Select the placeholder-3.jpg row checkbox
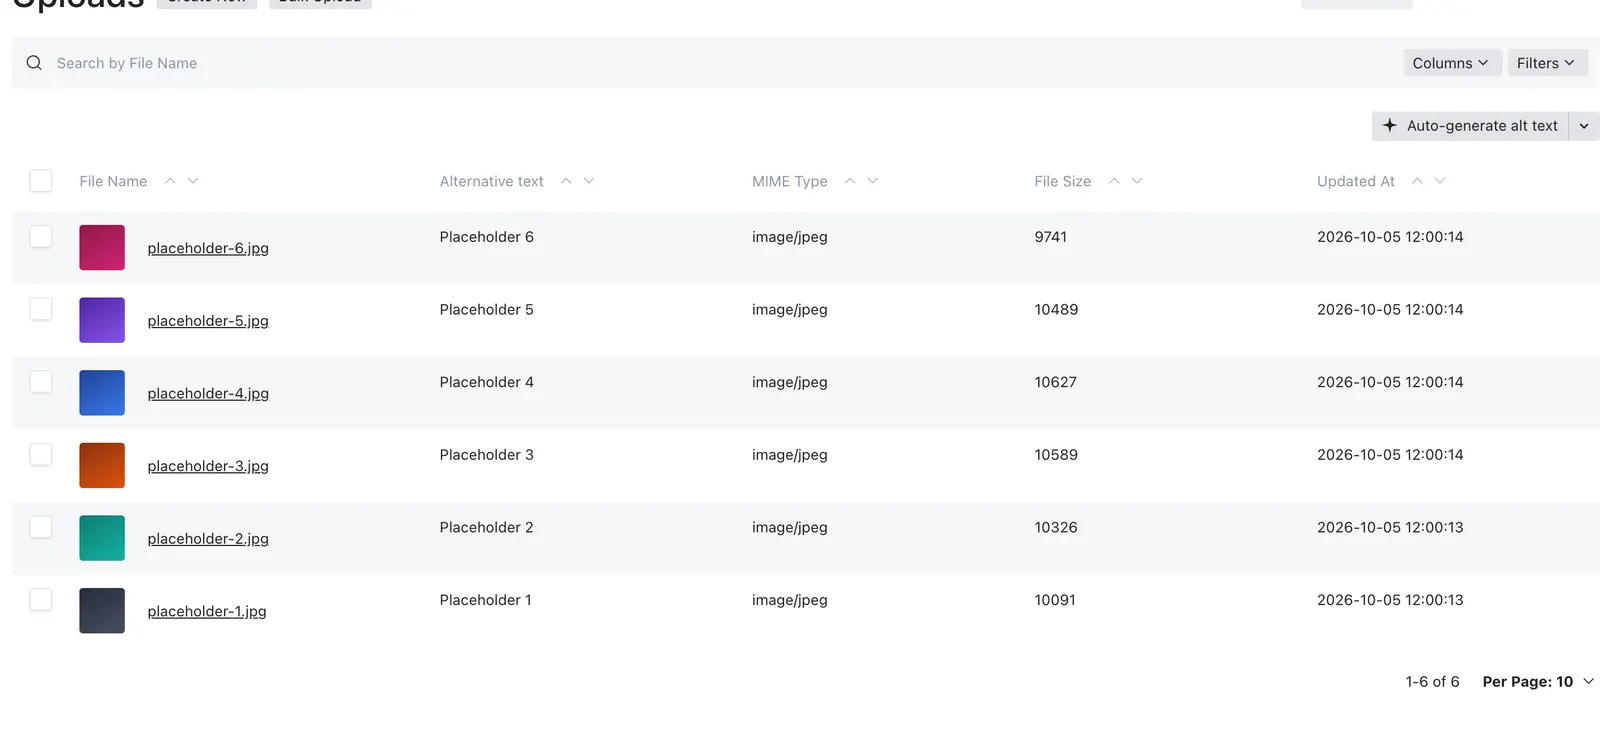The width and height of the screenshot is (1600, 738). [x=41, y=454]
